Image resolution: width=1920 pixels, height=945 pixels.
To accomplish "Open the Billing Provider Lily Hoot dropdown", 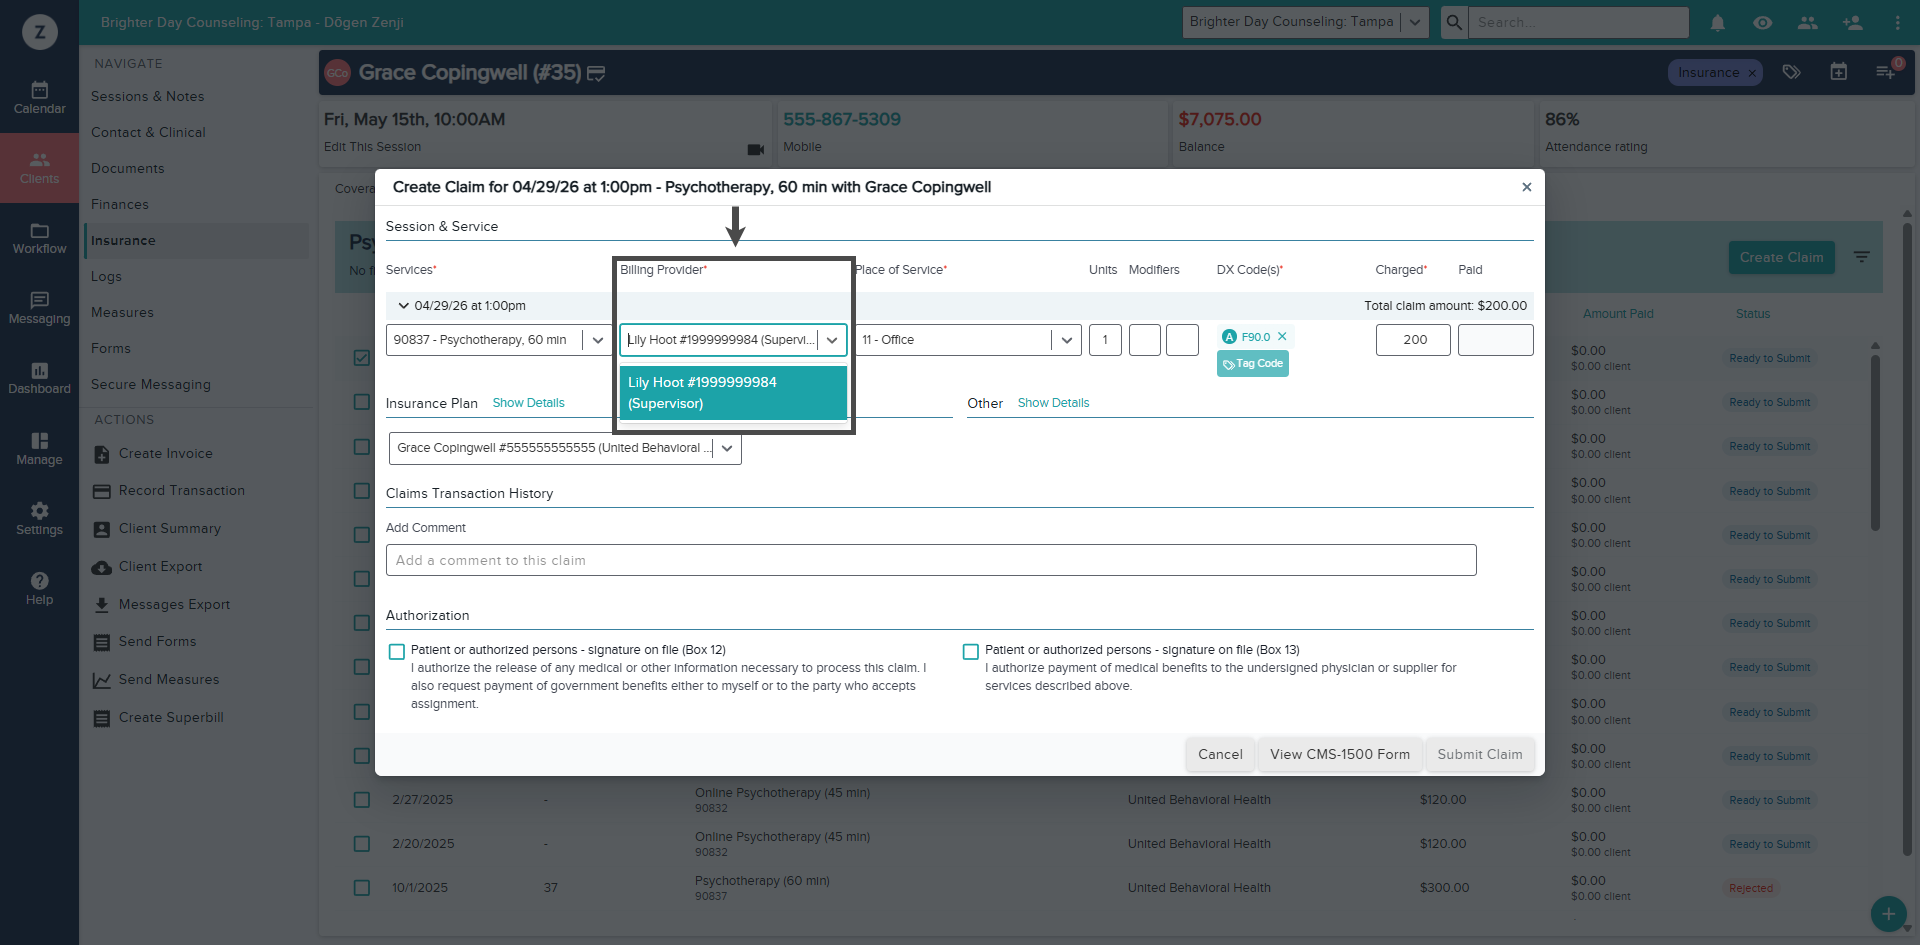I will [x=733, y=340].
